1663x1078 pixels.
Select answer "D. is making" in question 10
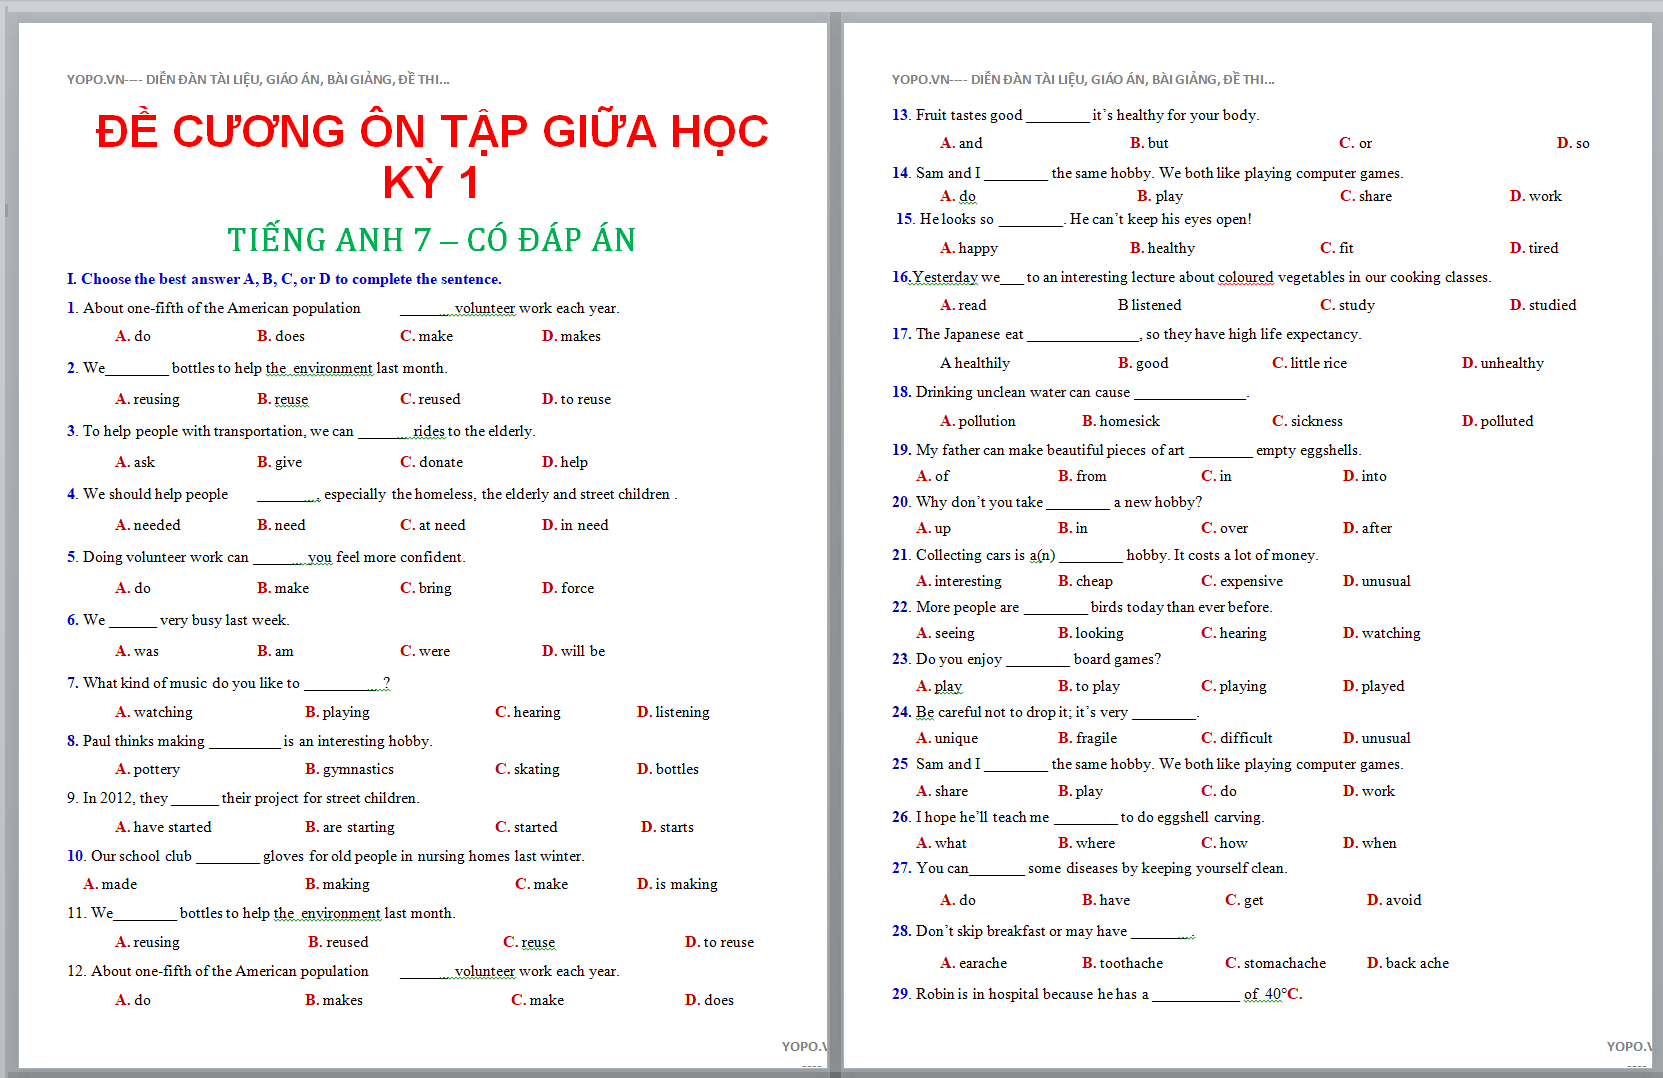pos(677,884)
